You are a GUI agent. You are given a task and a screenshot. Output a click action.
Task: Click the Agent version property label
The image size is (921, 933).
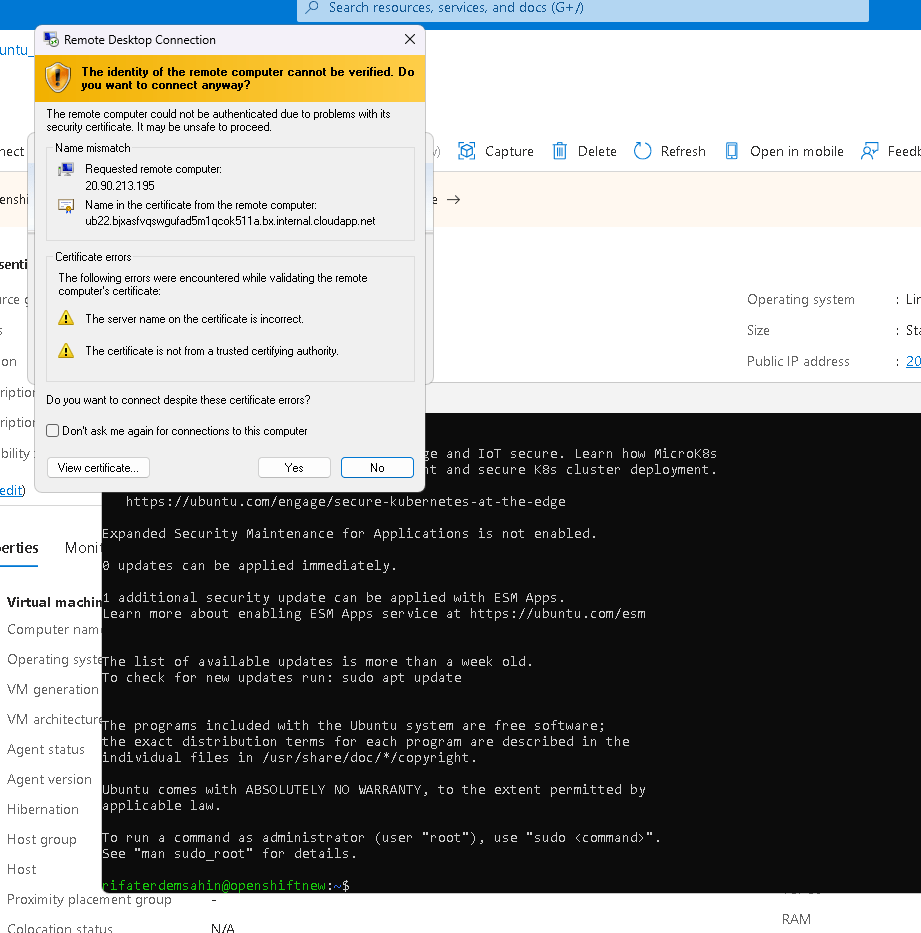(49, 779)
